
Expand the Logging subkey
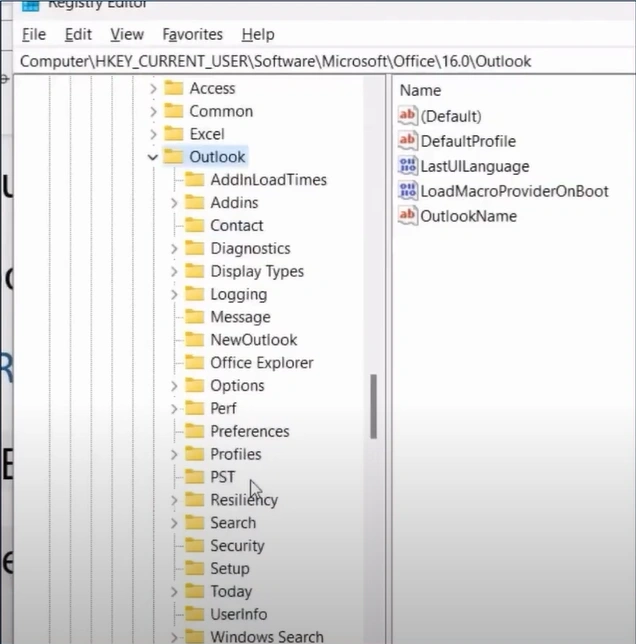(174, 294)
